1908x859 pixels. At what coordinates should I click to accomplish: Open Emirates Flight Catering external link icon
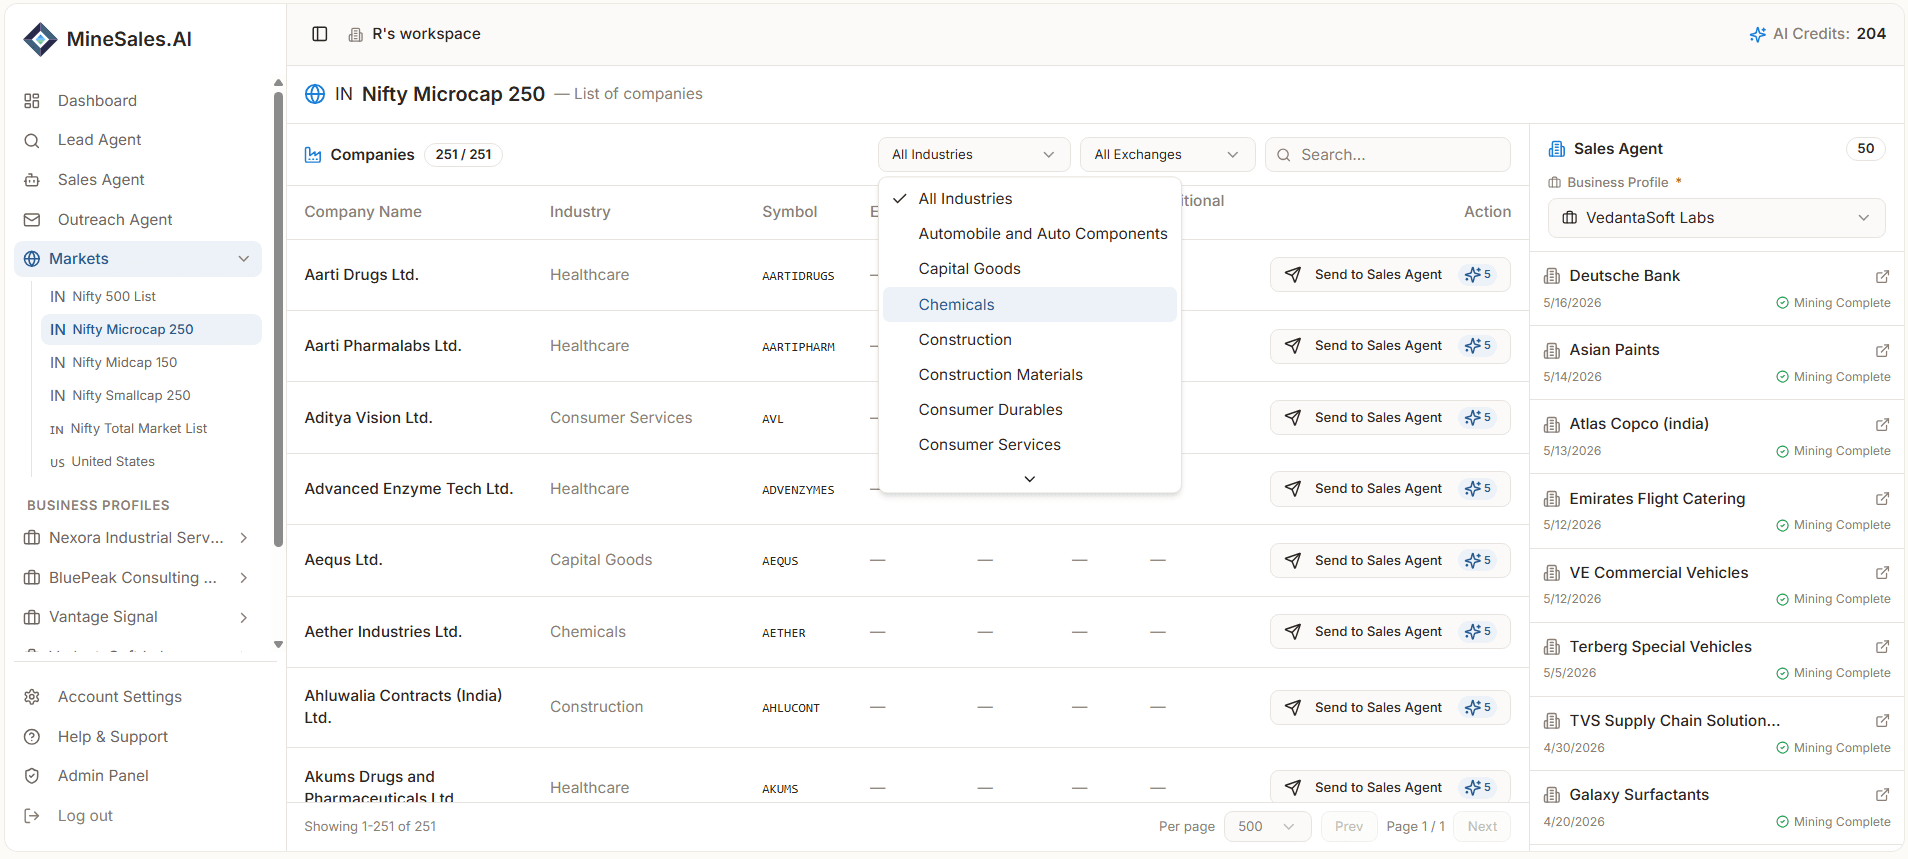pos(1882,498)
